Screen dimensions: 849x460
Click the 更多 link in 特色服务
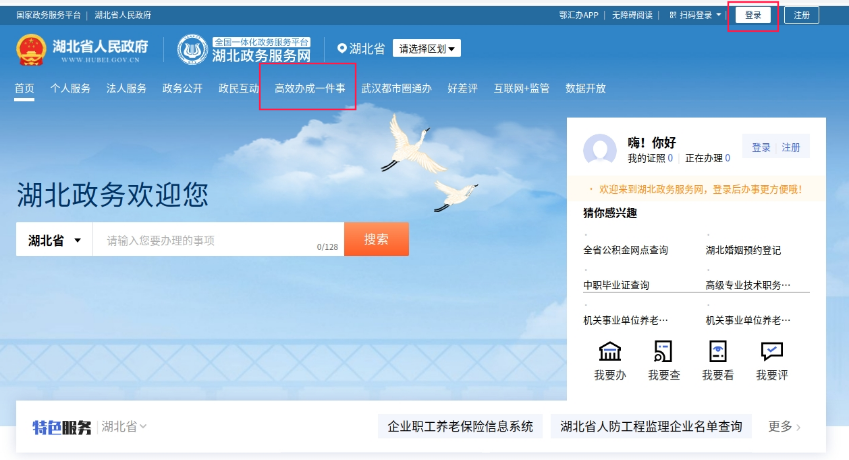pyautogui.click(x=784, y=426)
